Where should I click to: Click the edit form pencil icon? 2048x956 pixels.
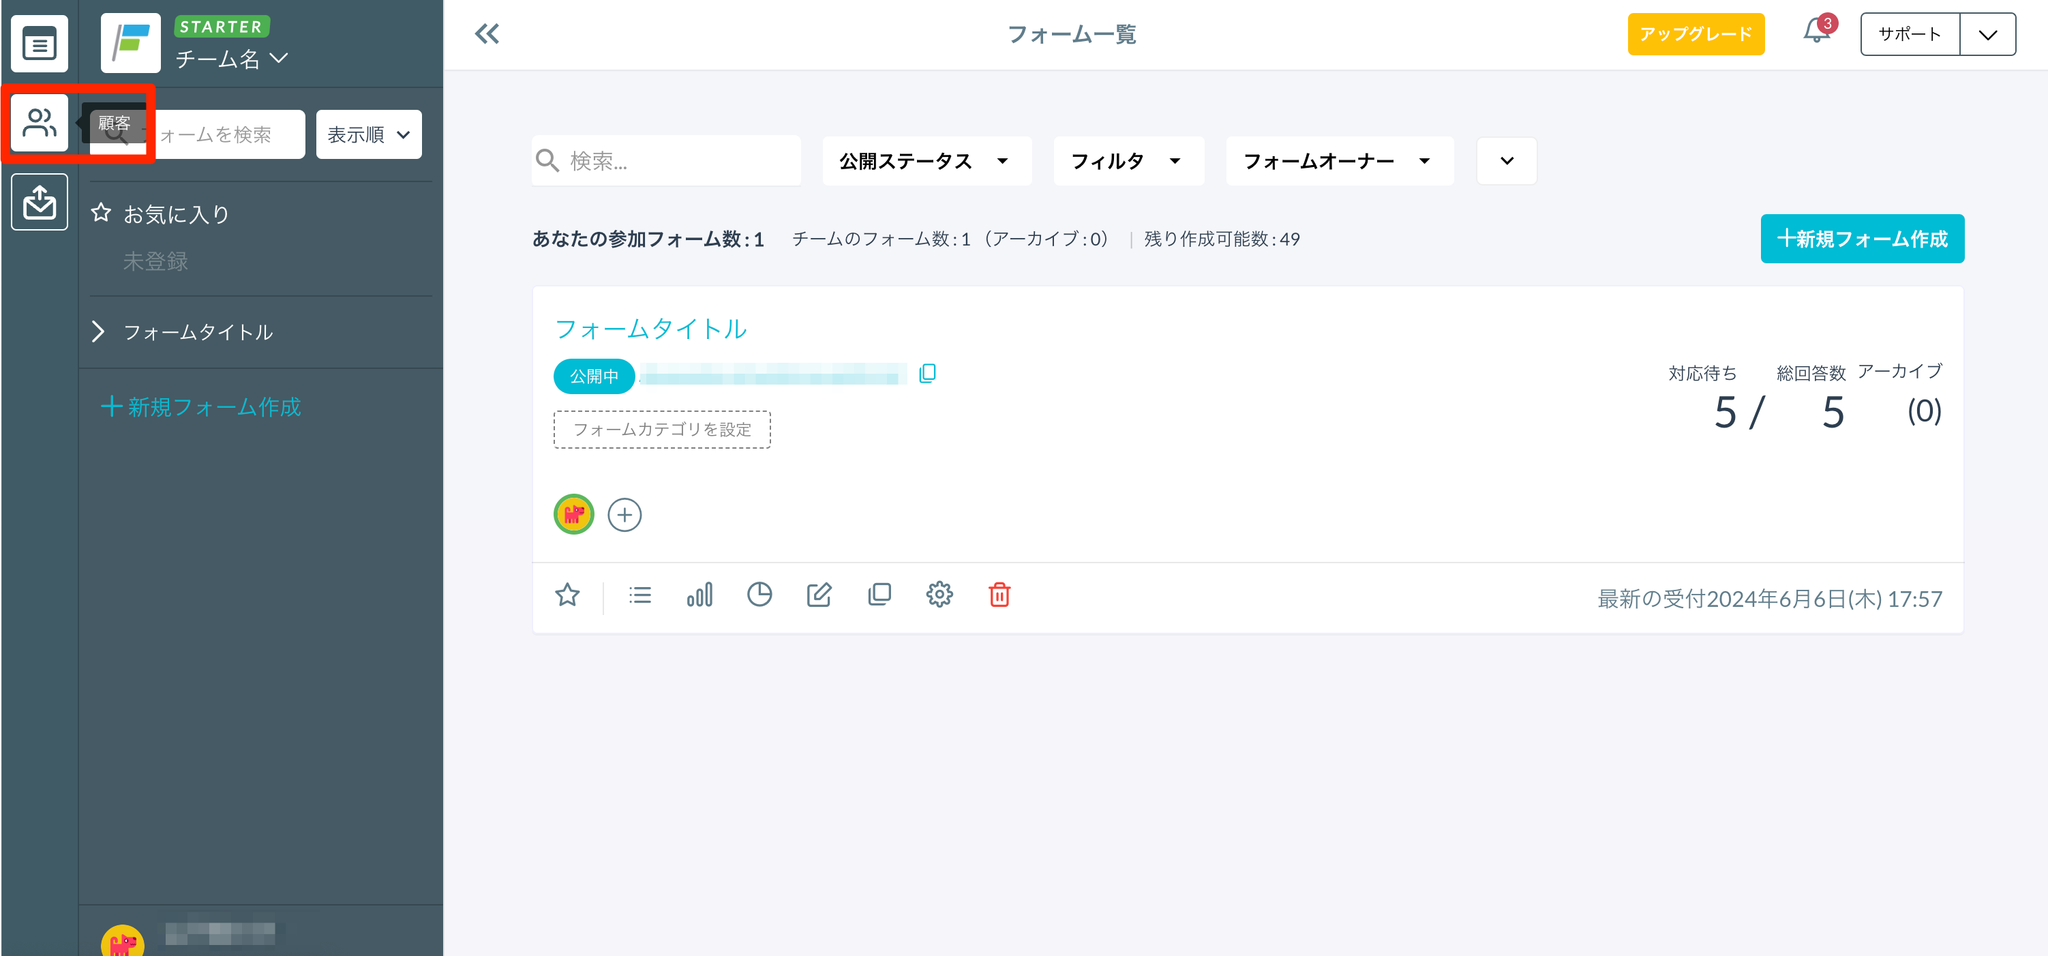click(x=819, y=595)
